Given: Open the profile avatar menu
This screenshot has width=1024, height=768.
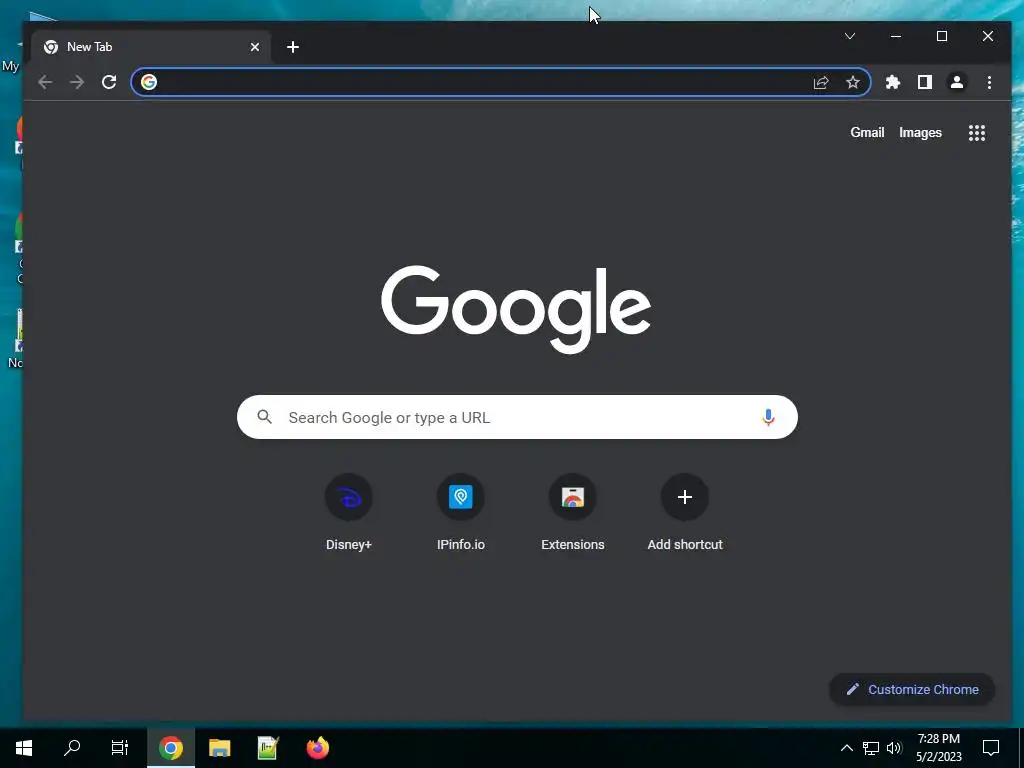Looking at the screenshot, I should click(957, 82).
